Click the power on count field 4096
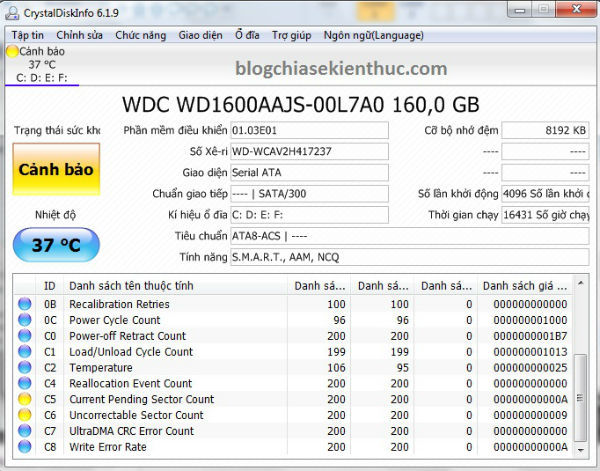This screenshot has width=600, height=471. 545,194
